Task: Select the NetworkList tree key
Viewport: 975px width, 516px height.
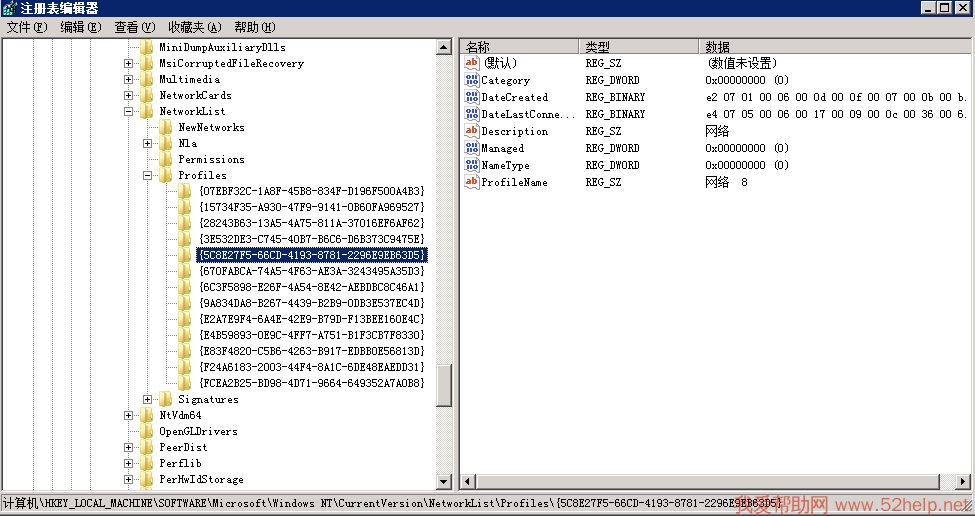Action: pos(192,111)
